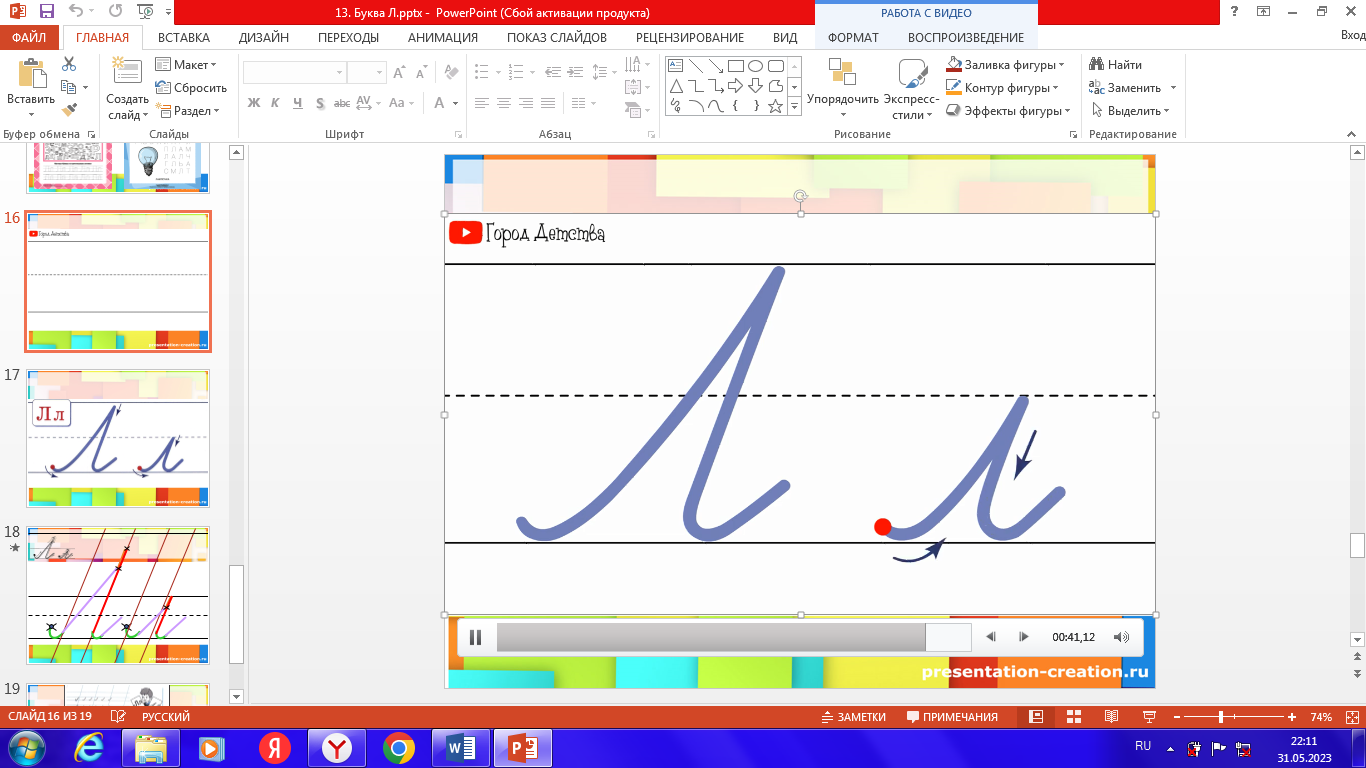
Task: Pause the video with the pause button
Action: coord(476,637)
